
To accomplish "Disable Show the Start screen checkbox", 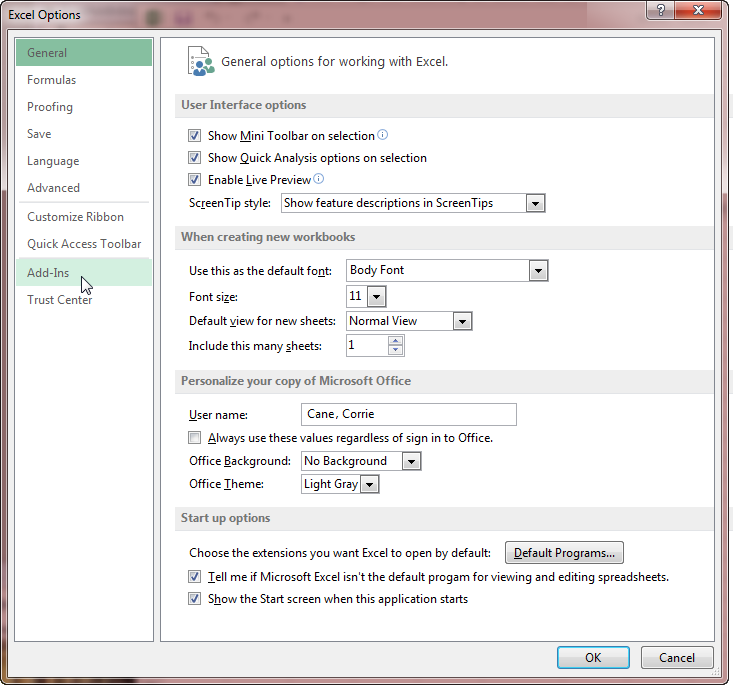I will click(x=195, y=599).
